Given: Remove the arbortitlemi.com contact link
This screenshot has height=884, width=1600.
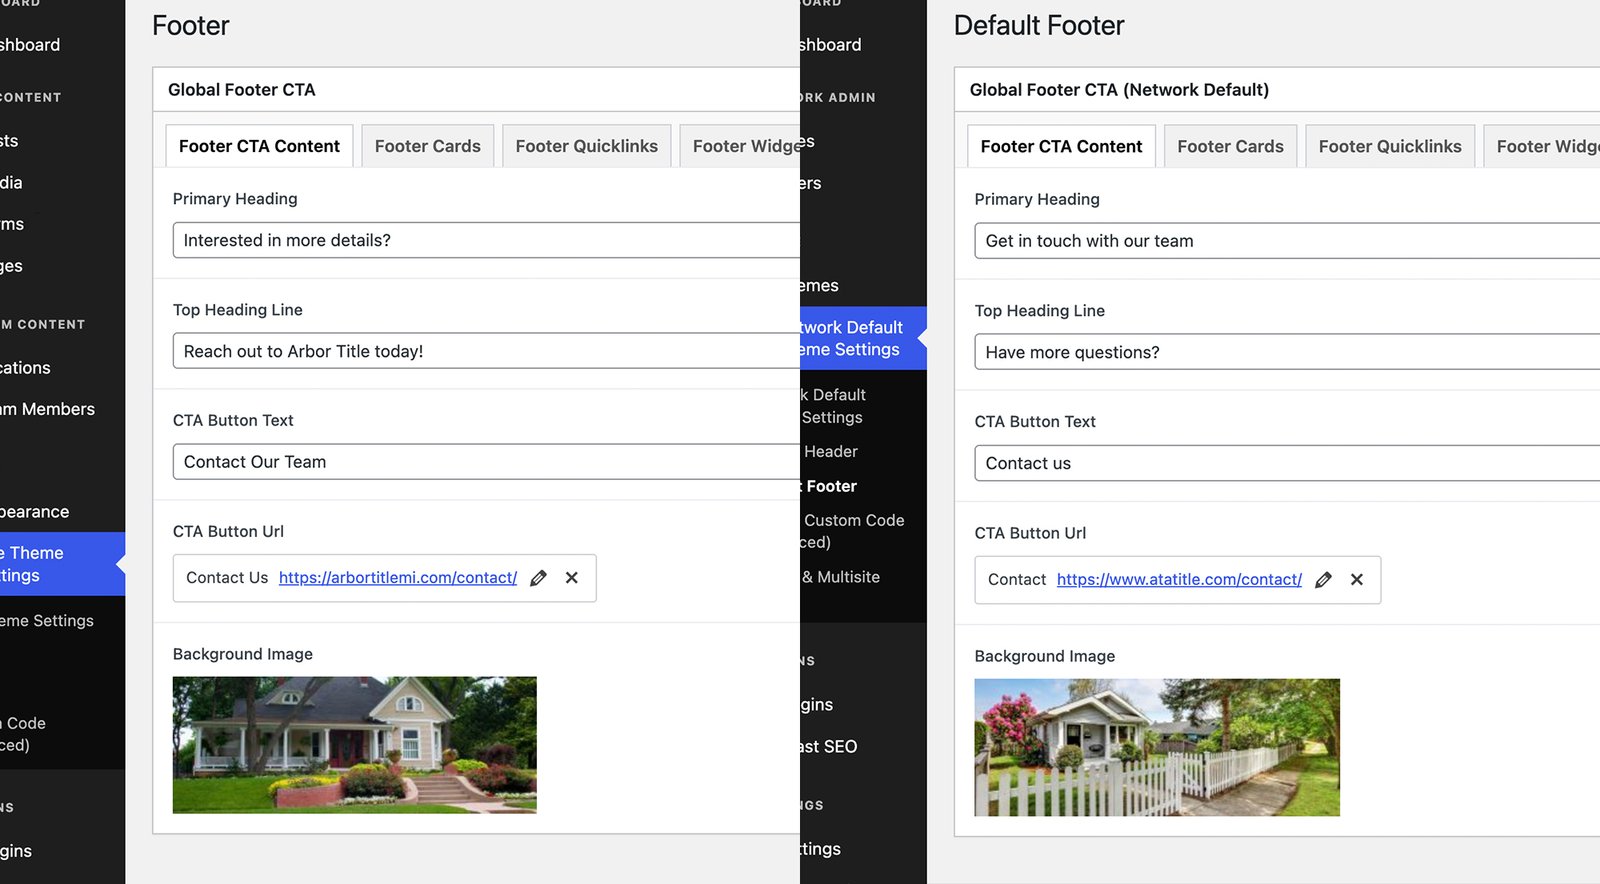Looking at the screenshot, I should [x=572, y=578].
